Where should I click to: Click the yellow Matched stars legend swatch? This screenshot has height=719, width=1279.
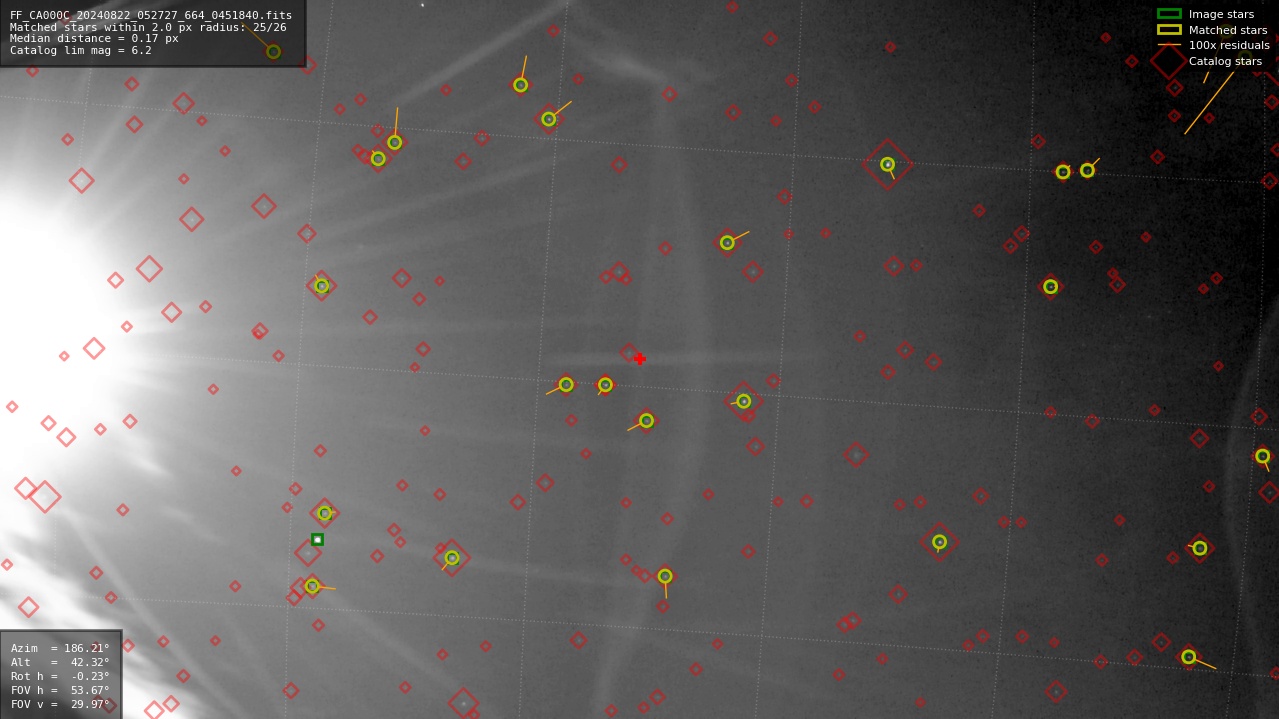point(1169,30)
